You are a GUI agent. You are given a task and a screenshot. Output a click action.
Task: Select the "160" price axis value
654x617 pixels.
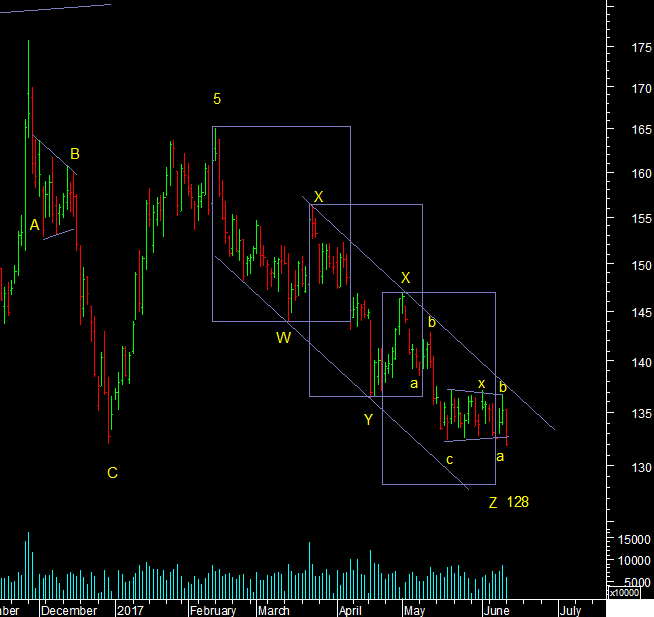pos(641,173)
